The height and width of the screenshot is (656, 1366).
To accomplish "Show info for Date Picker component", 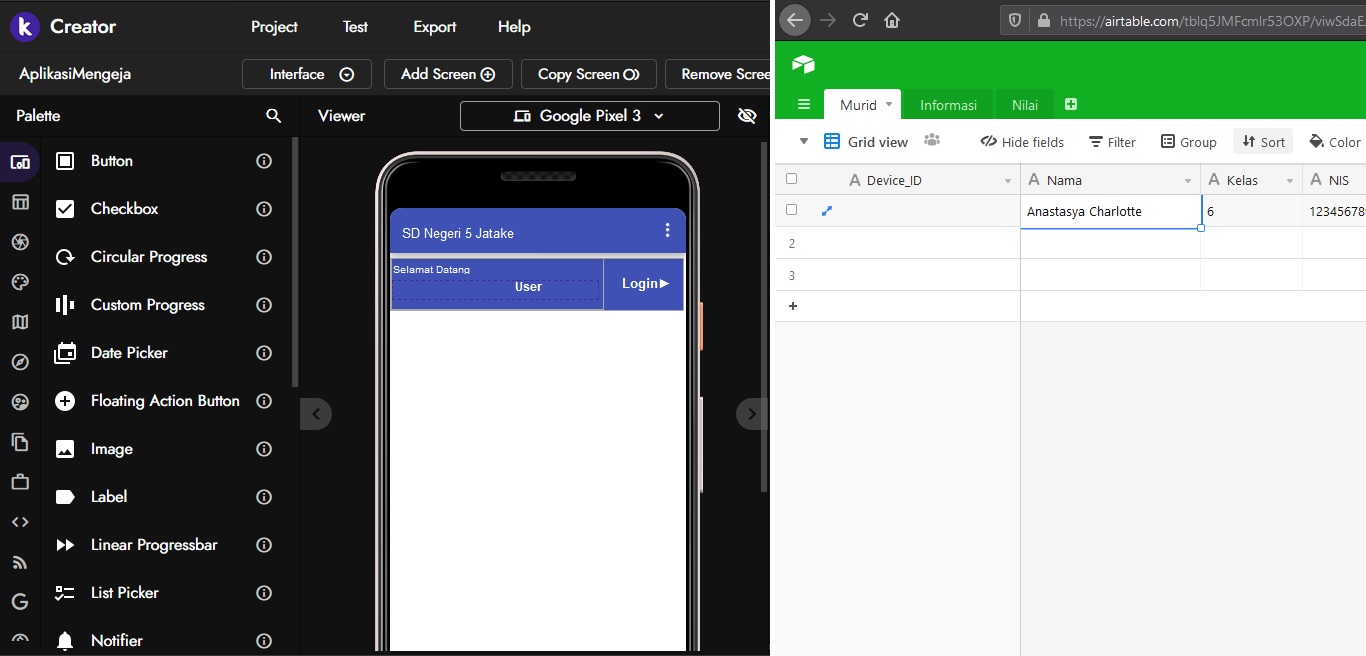I will (264, 353).
